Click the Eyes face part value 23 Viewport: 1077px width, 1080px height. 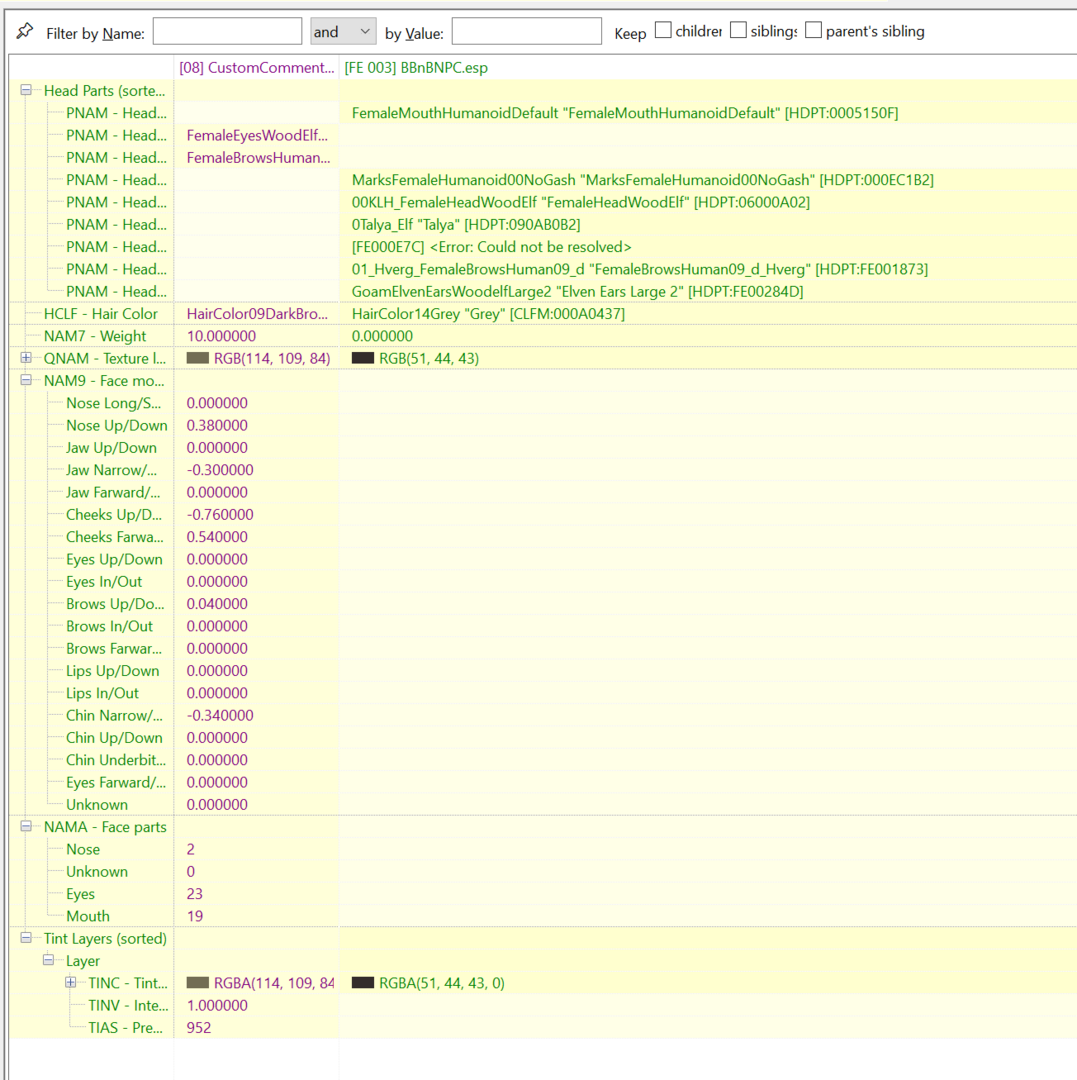pos(194,894)
